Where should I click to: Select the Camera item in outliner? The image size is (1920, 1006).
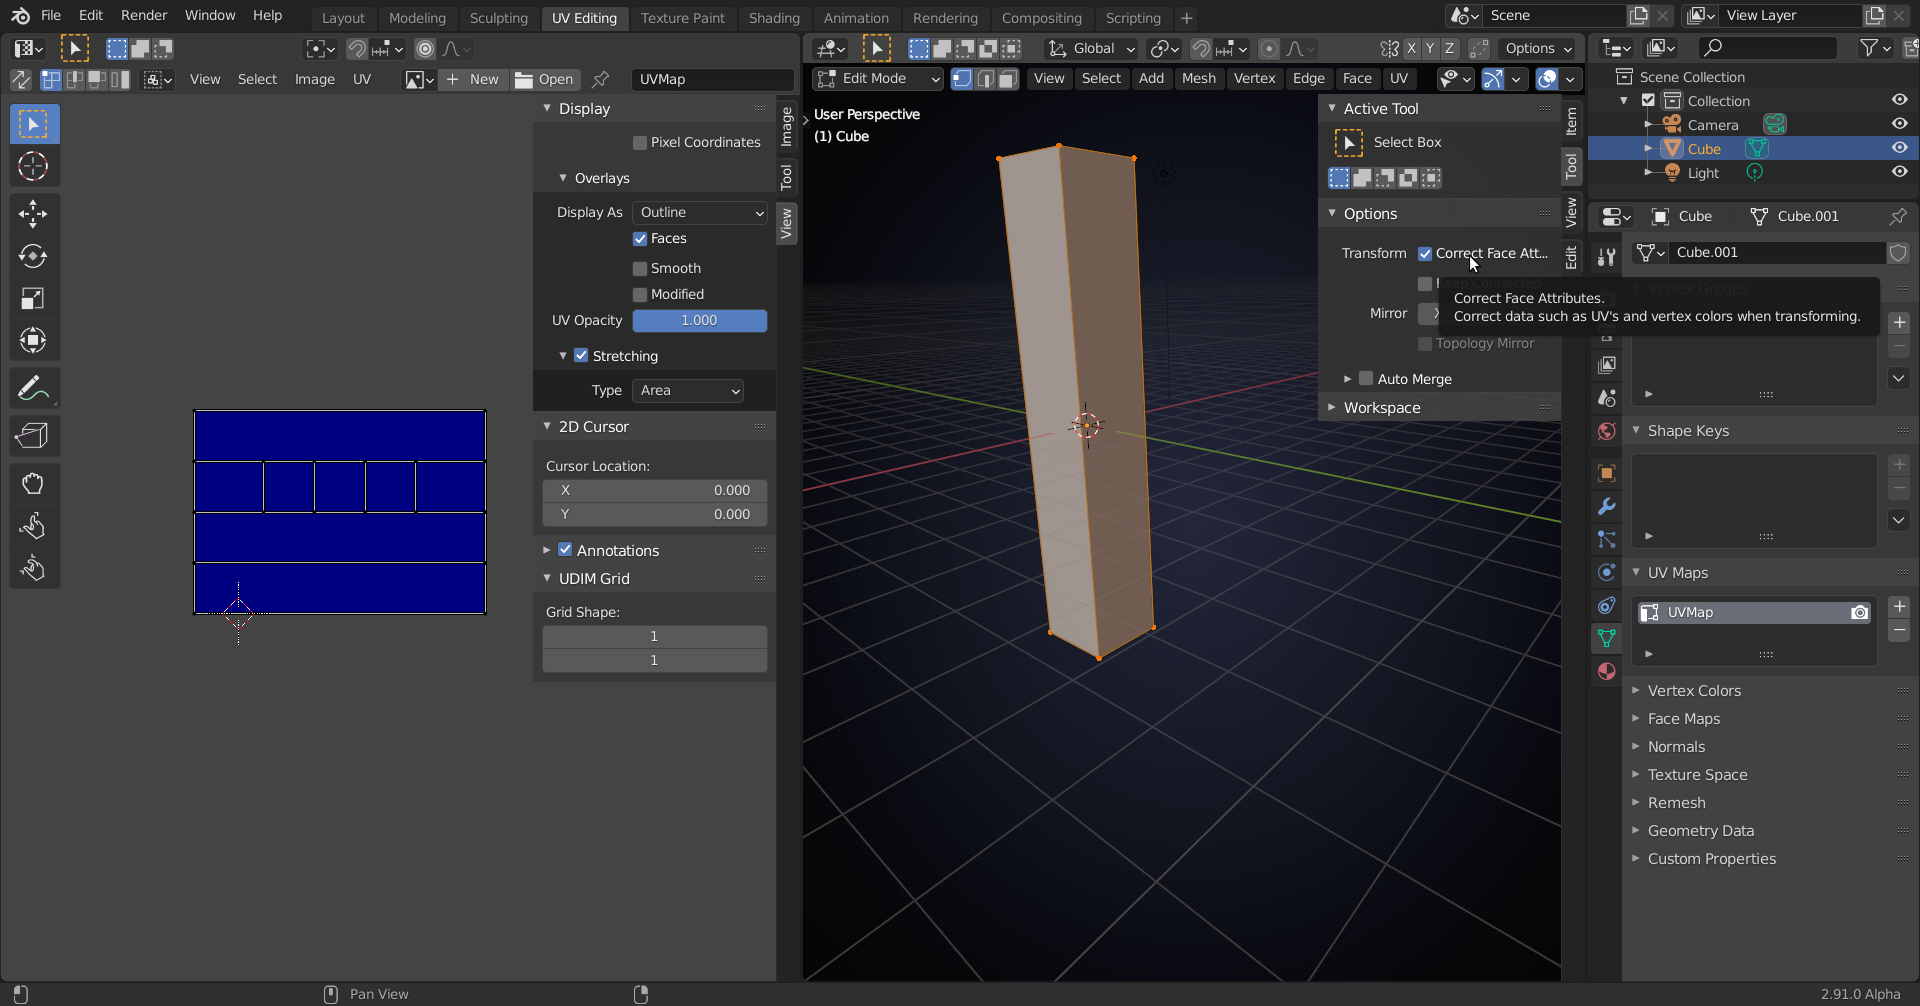(x=1713, y=125)
